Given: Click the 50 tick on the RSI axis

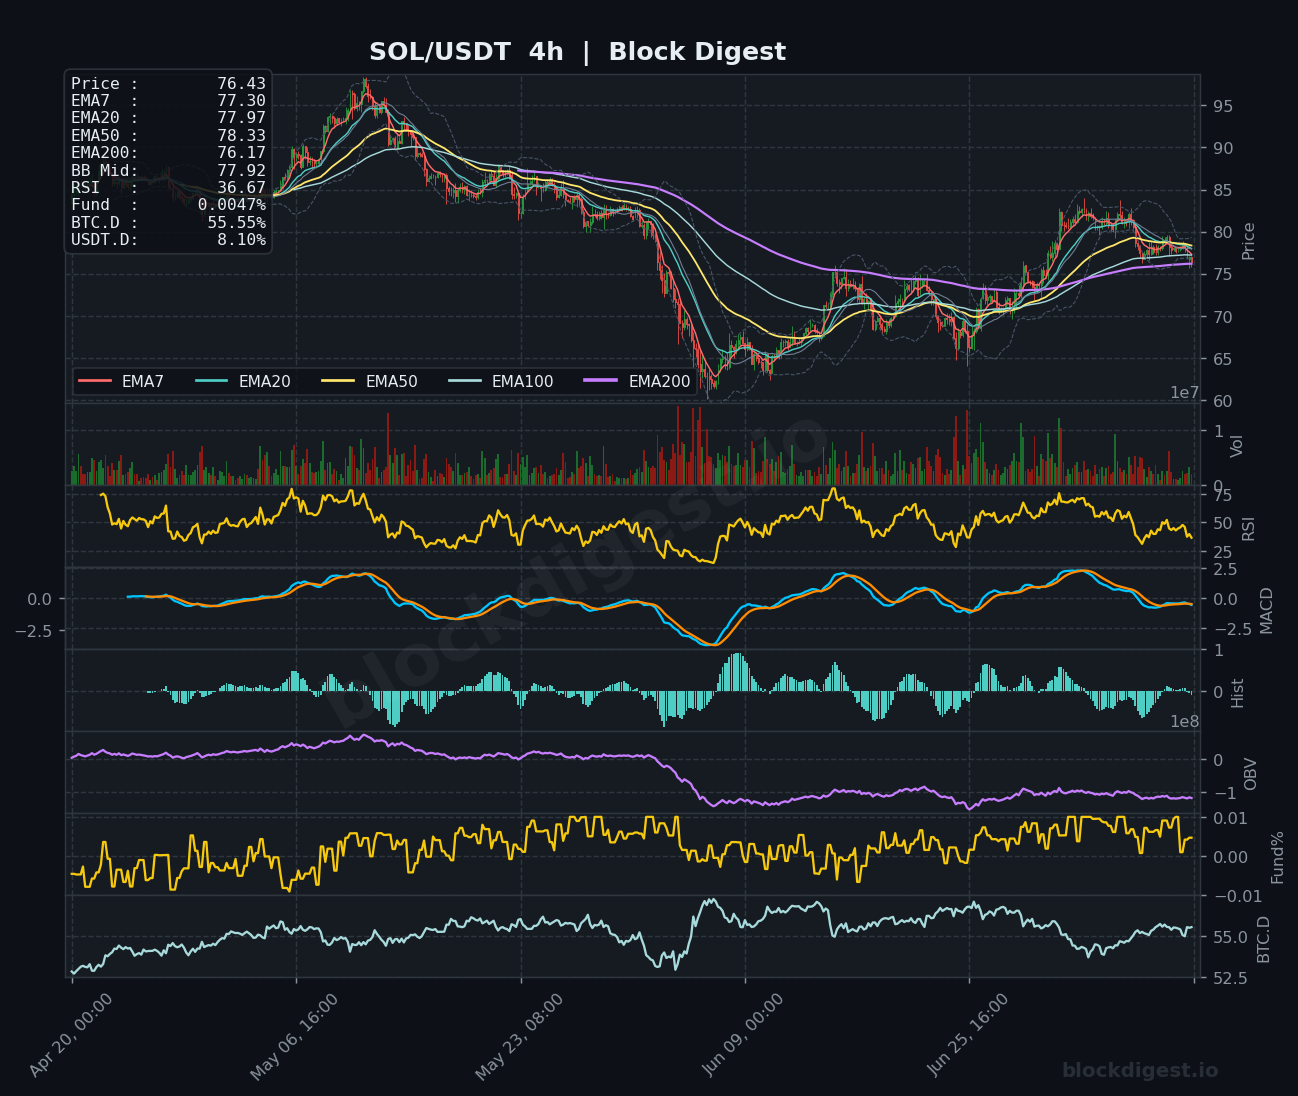Looking at the screenshot, I should pos(1222,523).
